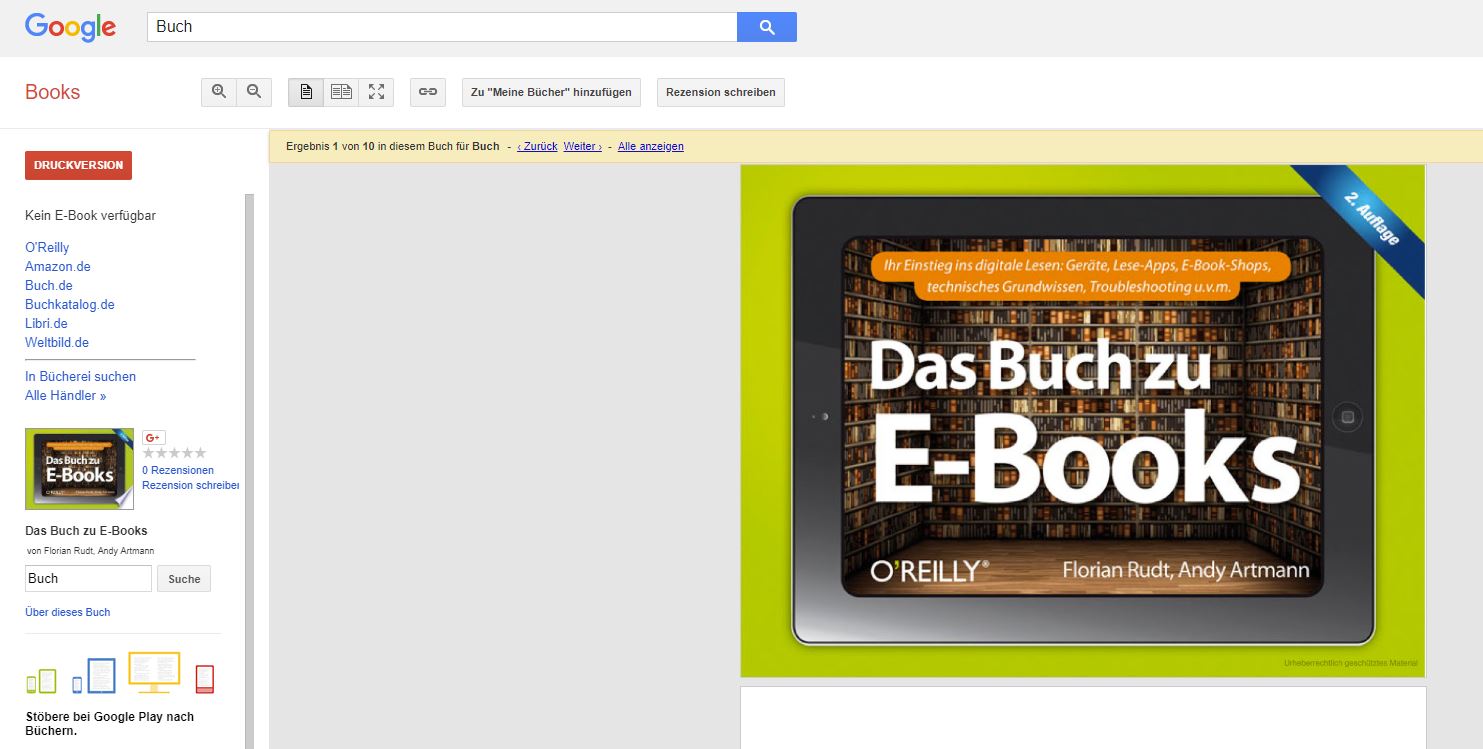Click the blue Google search button
This screenshot has height=749, width=1483.
(x=766, y=27)
